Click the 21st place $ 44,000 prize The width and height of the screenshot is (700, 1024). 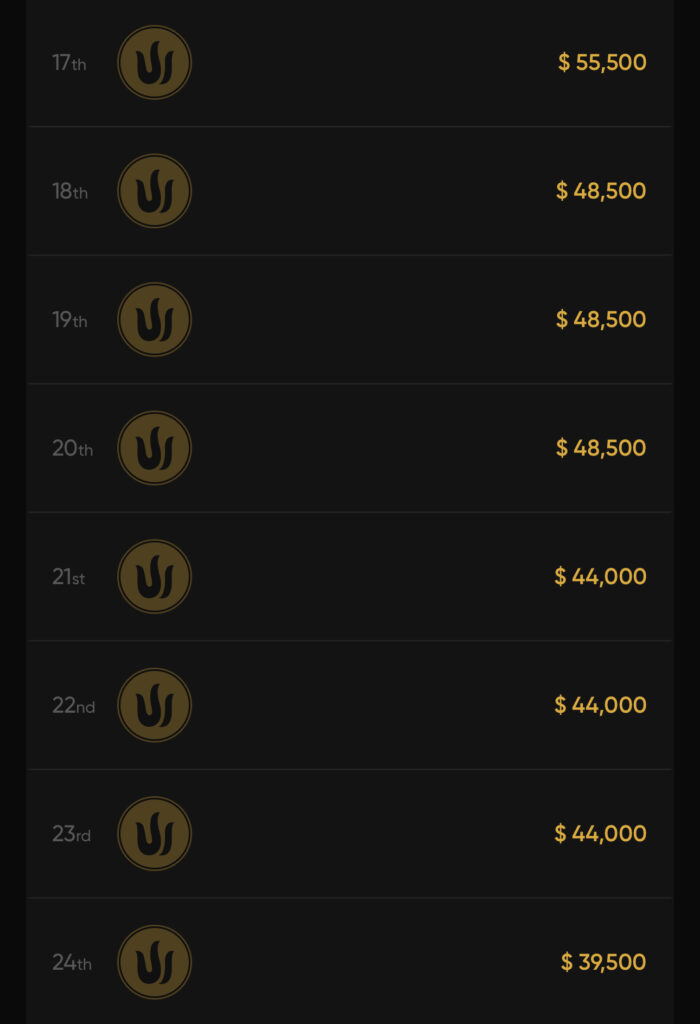(x=600, y=577)
